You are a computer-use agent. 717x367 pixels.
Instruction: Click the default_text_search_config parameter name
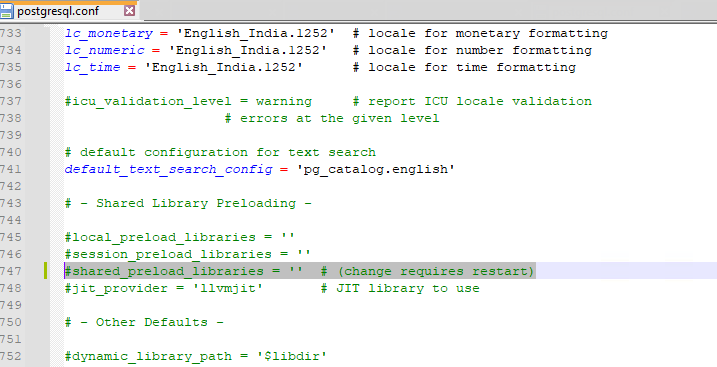tap(168, 170)
